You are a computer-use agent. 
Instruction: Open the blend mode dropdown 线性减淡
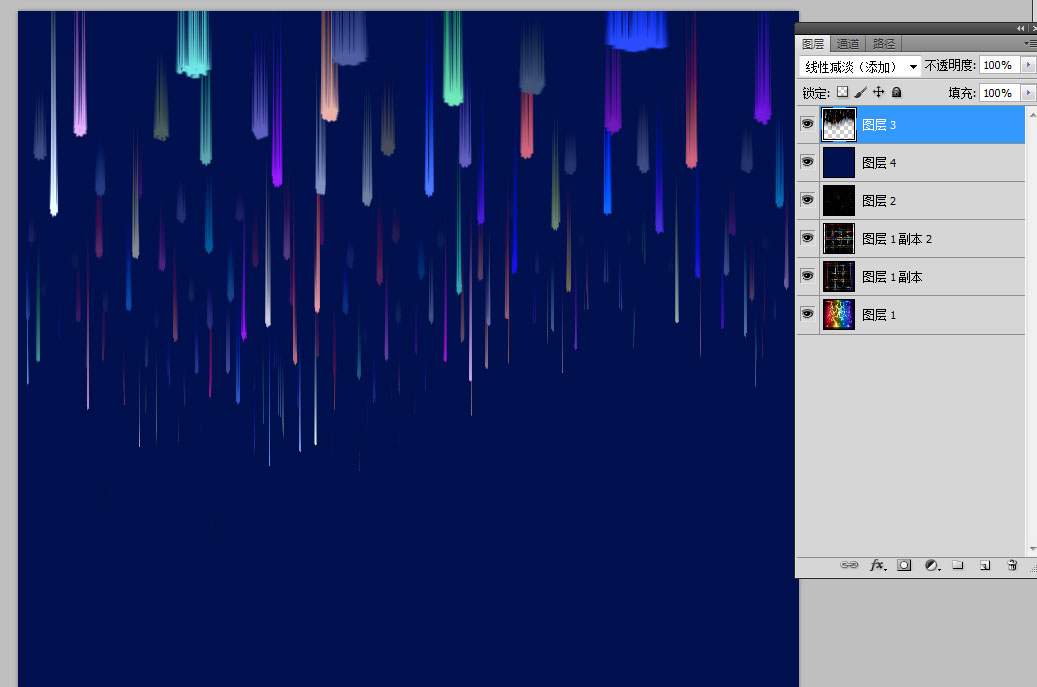860,66
